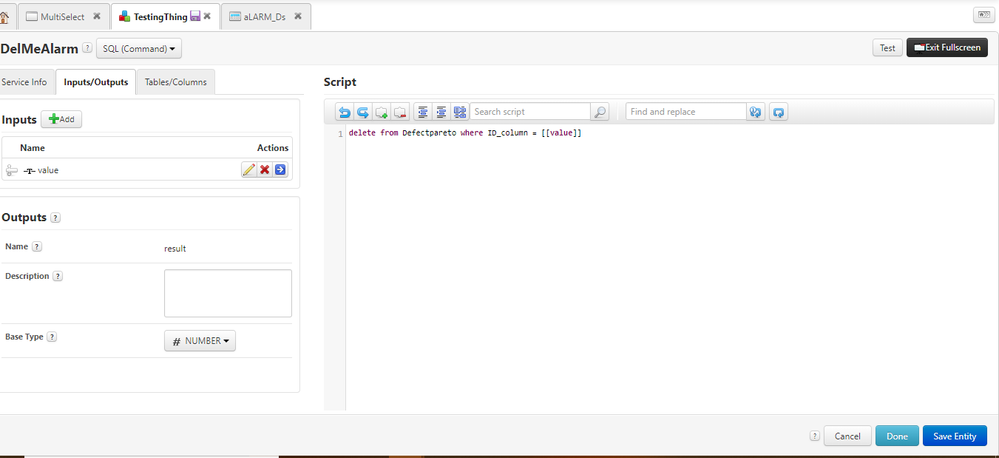This screenshot has height=458, width=999.
Task: Delete the value input using red X
Action: 264,170
